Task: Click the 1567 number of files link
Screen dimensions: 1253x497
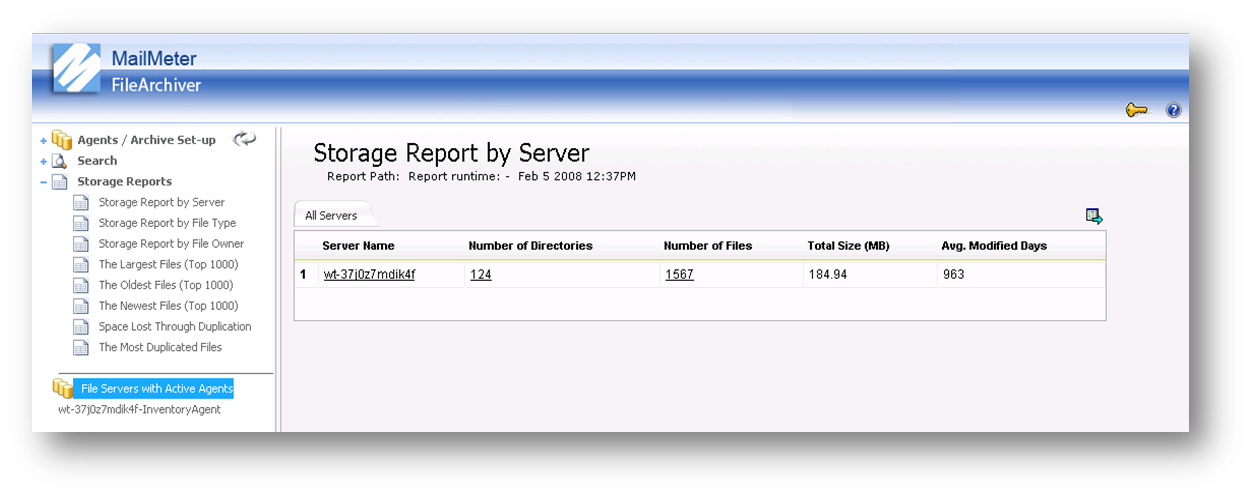Action: click(679, 275)
